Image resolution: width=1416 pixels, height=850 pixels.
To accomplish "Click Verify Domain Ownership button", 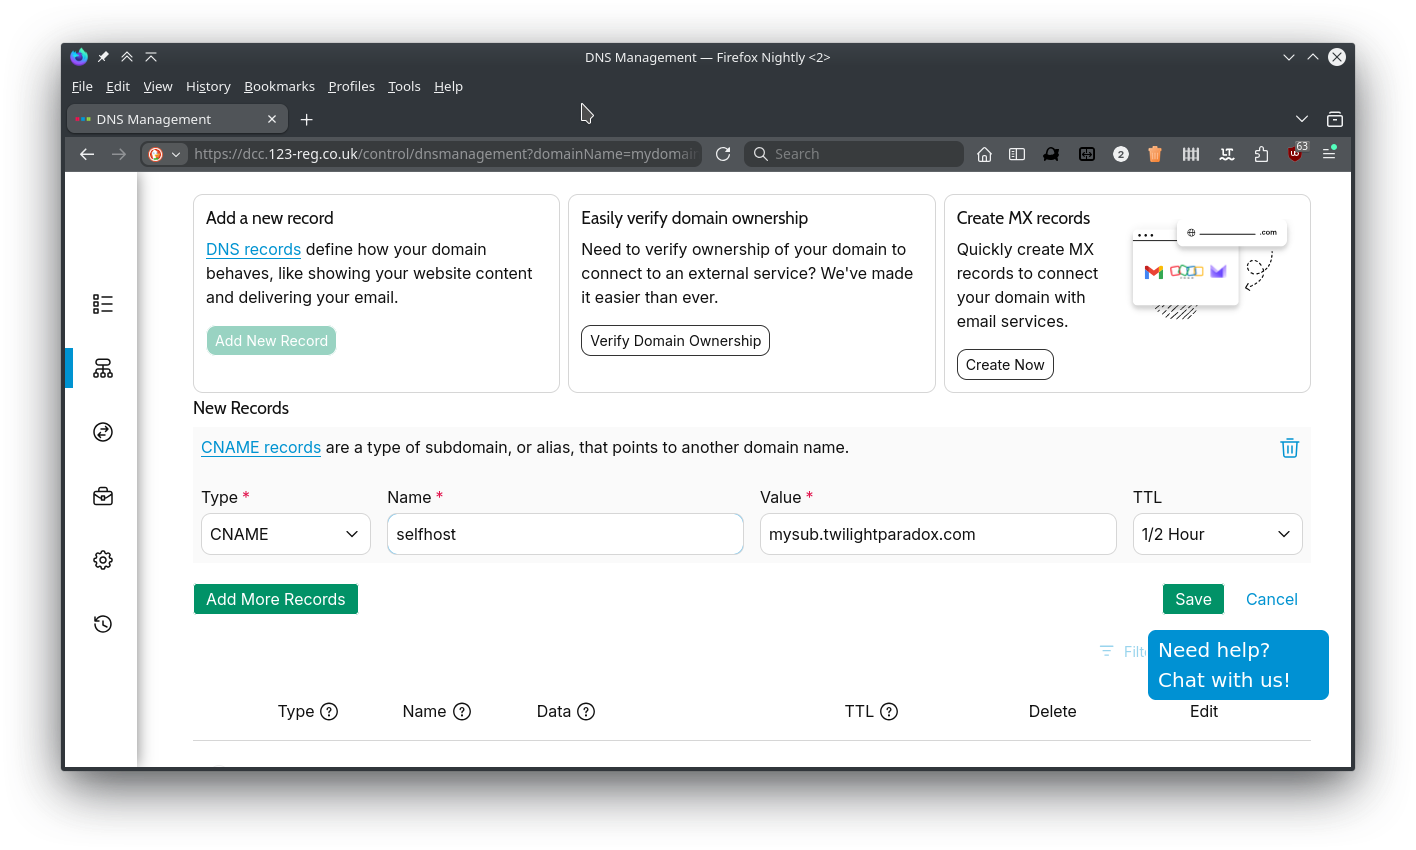I will (x=675, y=340).
